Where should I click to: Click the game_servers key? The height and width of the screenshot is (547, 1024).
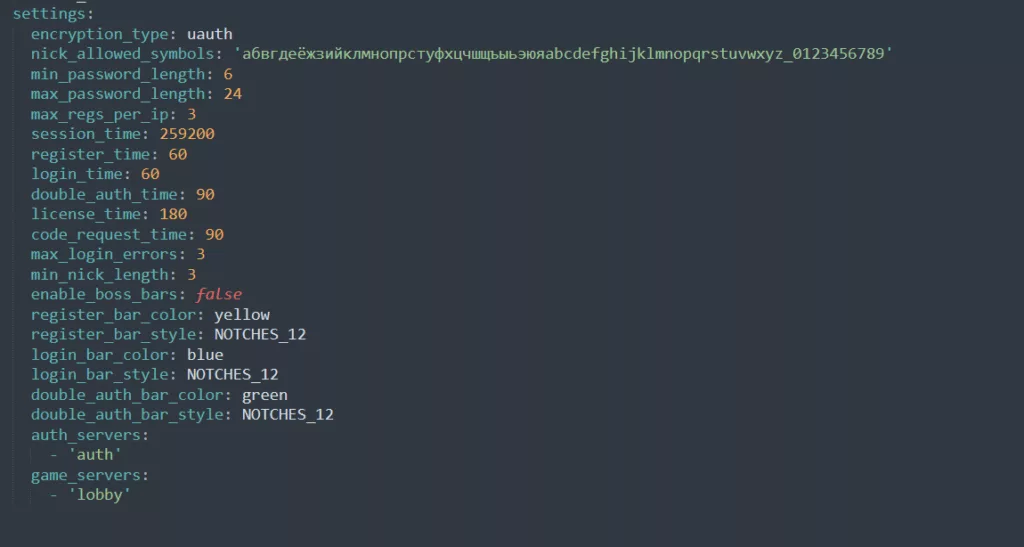click(x=86, y=475)
